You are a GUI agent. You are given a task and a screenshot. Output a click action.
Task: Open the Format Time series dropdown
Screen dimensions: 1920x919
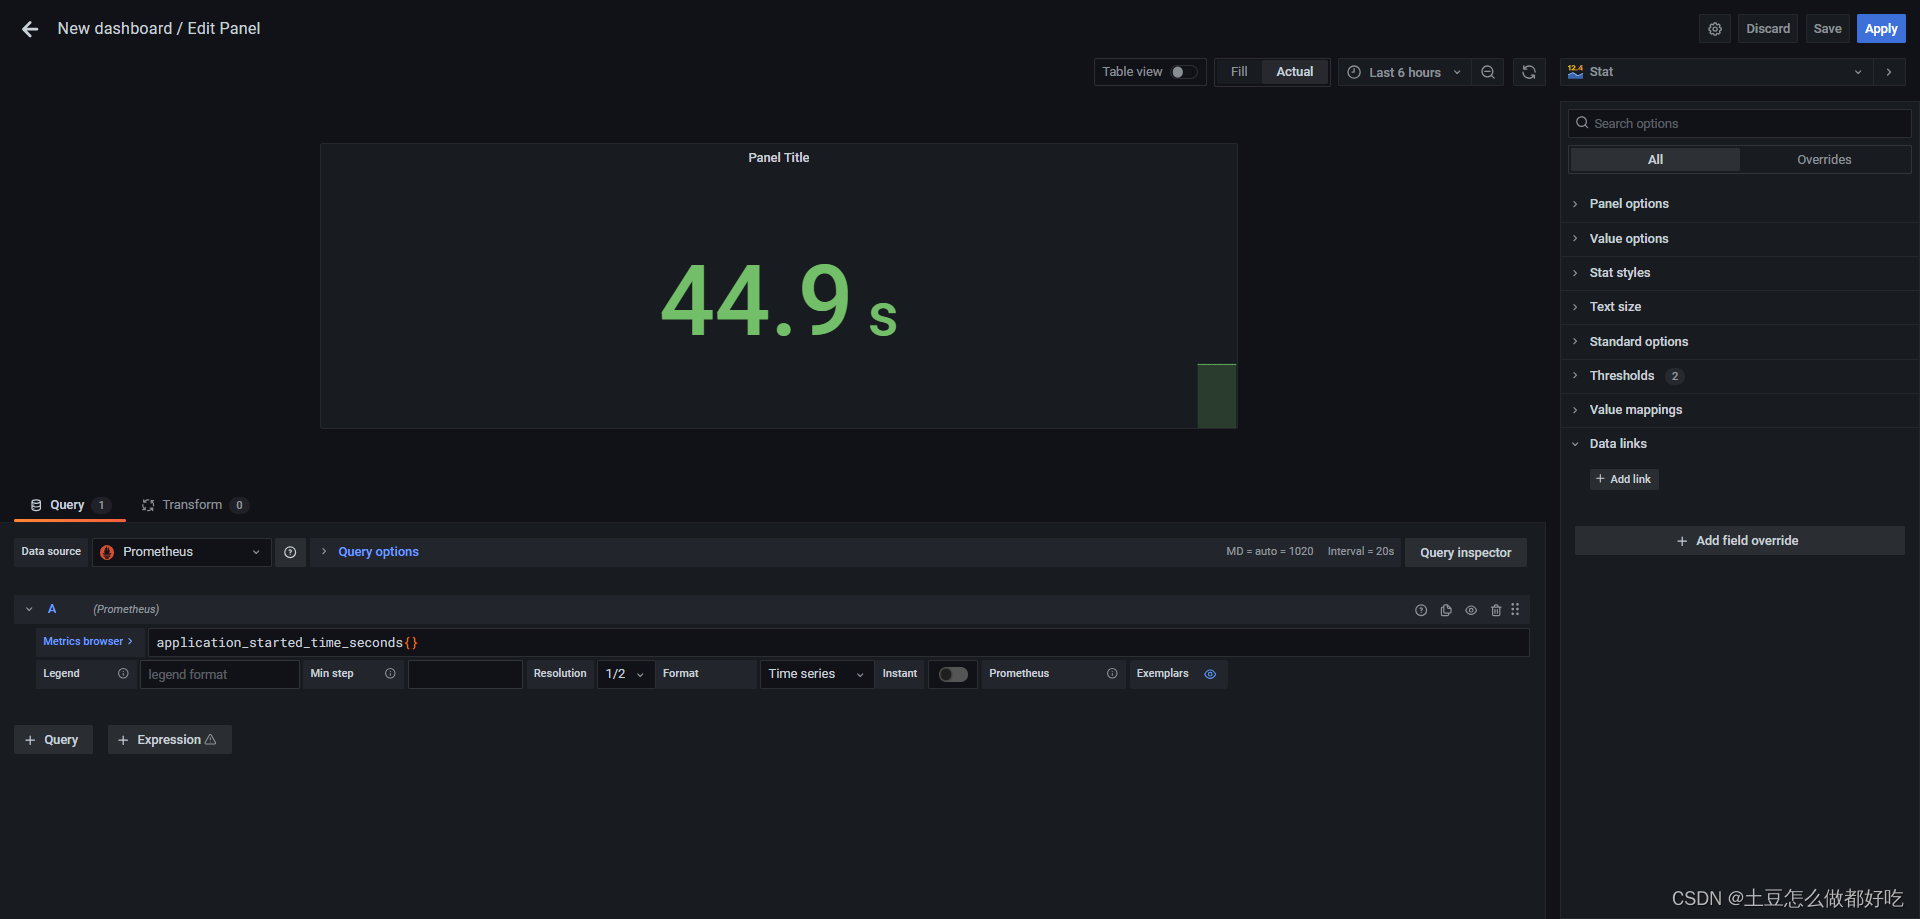[x=817, y=674]
